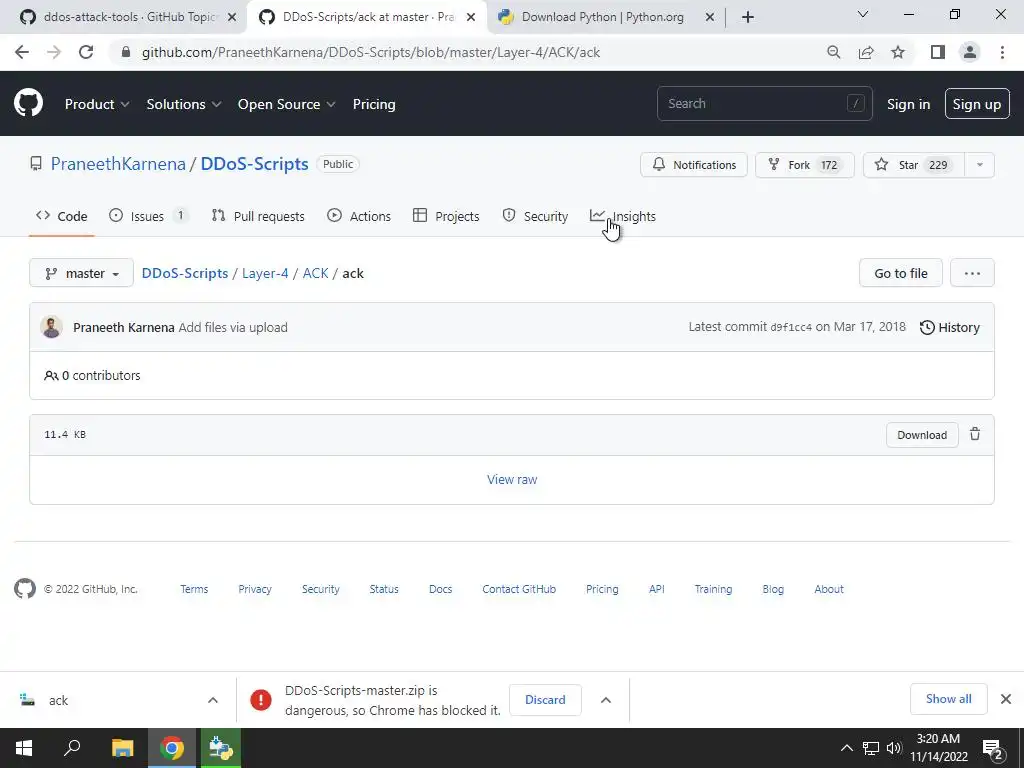Open the Pull requests tab
1024x768 pixels.
pyautogui.click(x=259, y=216)
